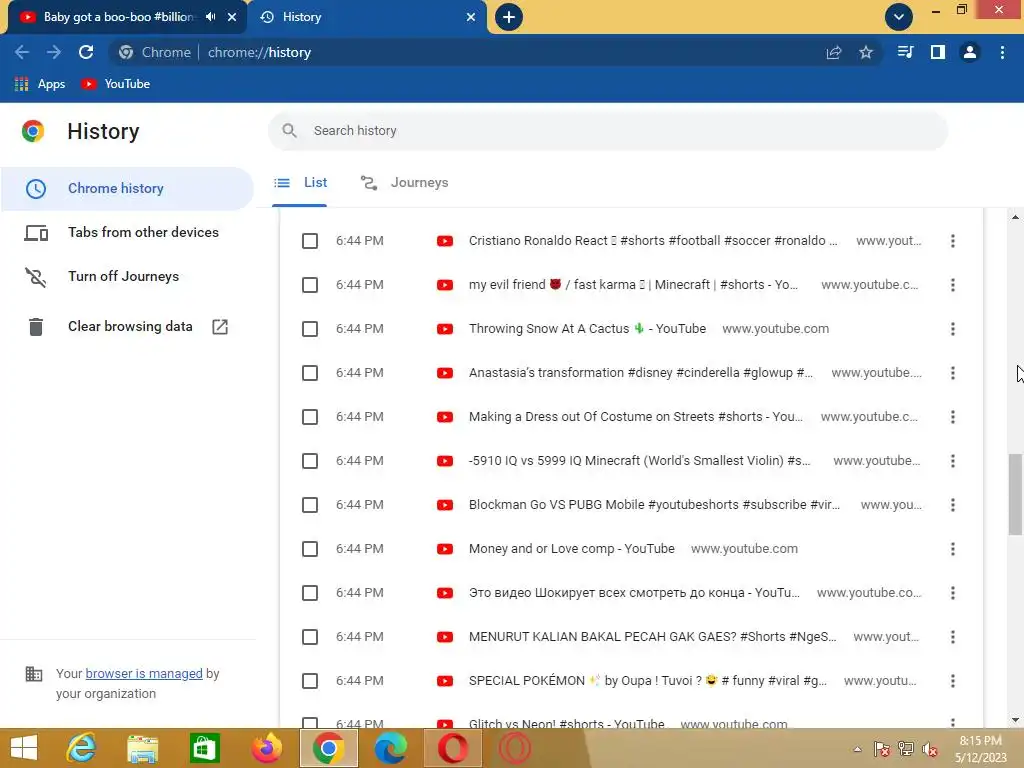Select Chrome history in the sidebar
Image resolution: width=1024 pixels, height=768 pixels.
[127, 189]
